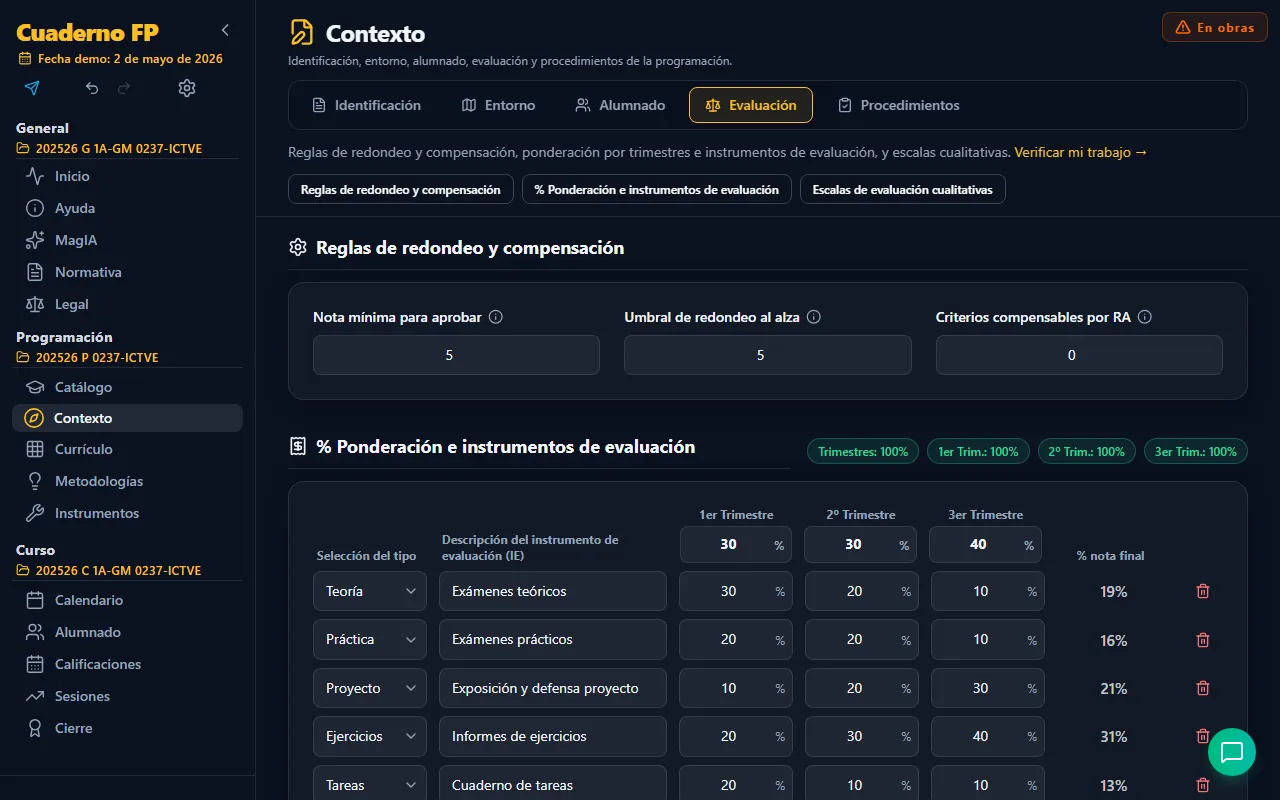Collapse the sidebar with the chevron

(x=226, y=30)
